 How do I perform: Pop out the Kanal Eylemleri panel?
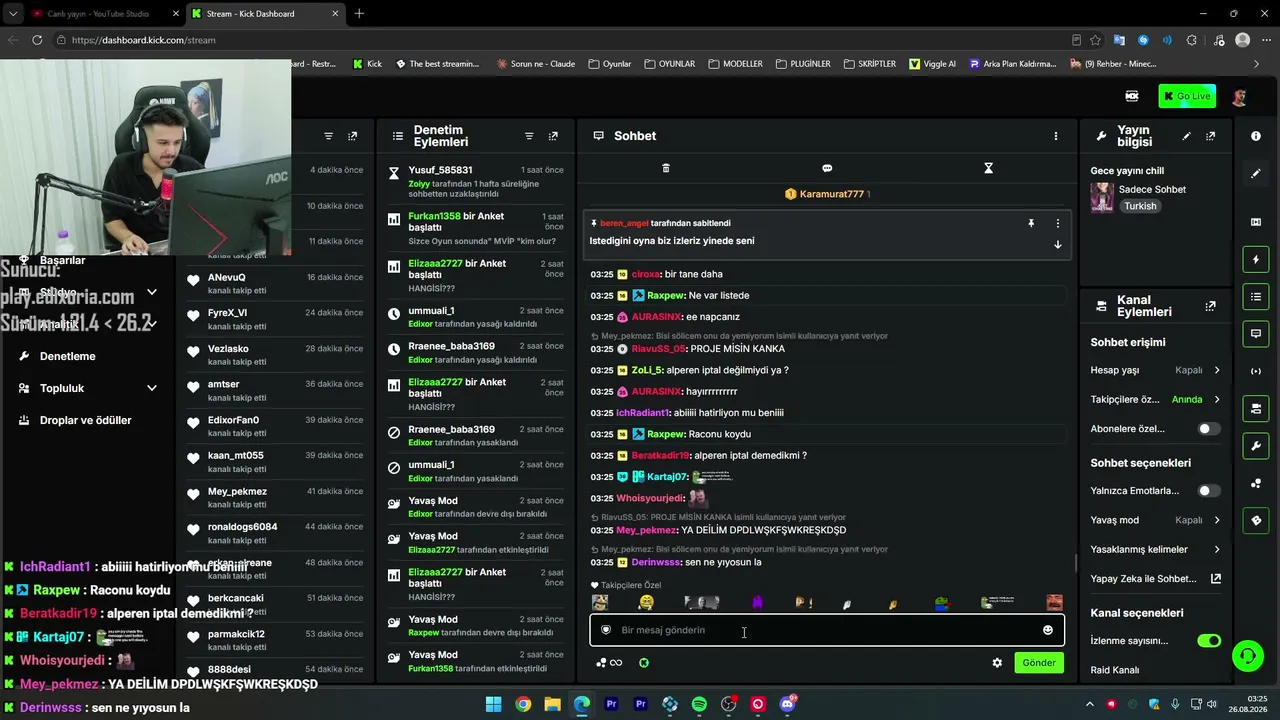pyautogui.click(x=1211, y=306)
